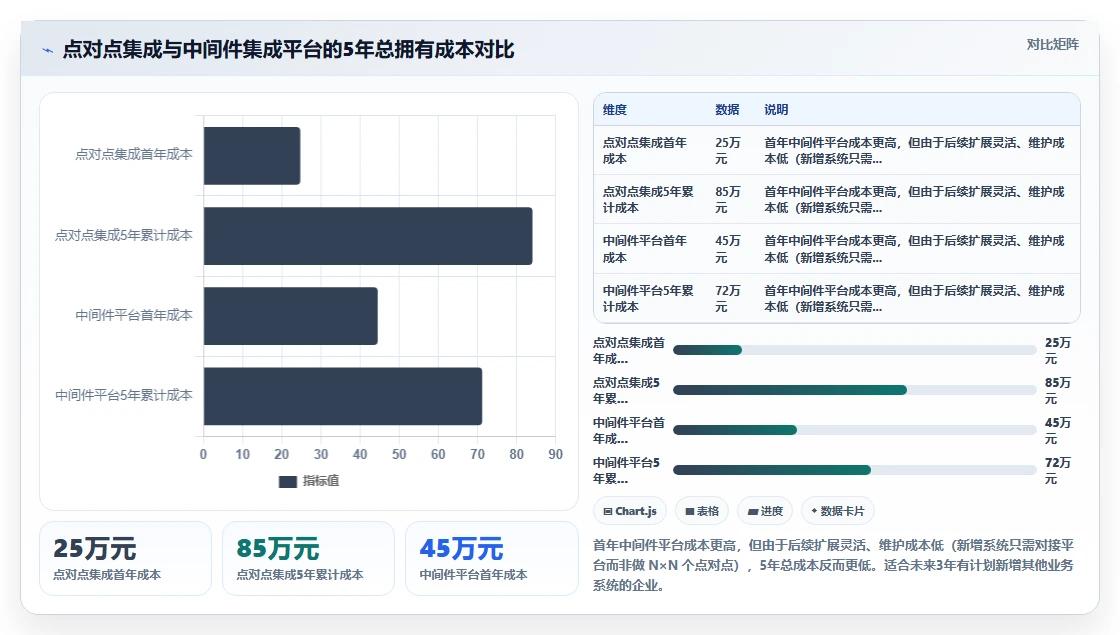1120x635 pixels.
Task: Click the 85万元 data card
Action: click(309, 559)
